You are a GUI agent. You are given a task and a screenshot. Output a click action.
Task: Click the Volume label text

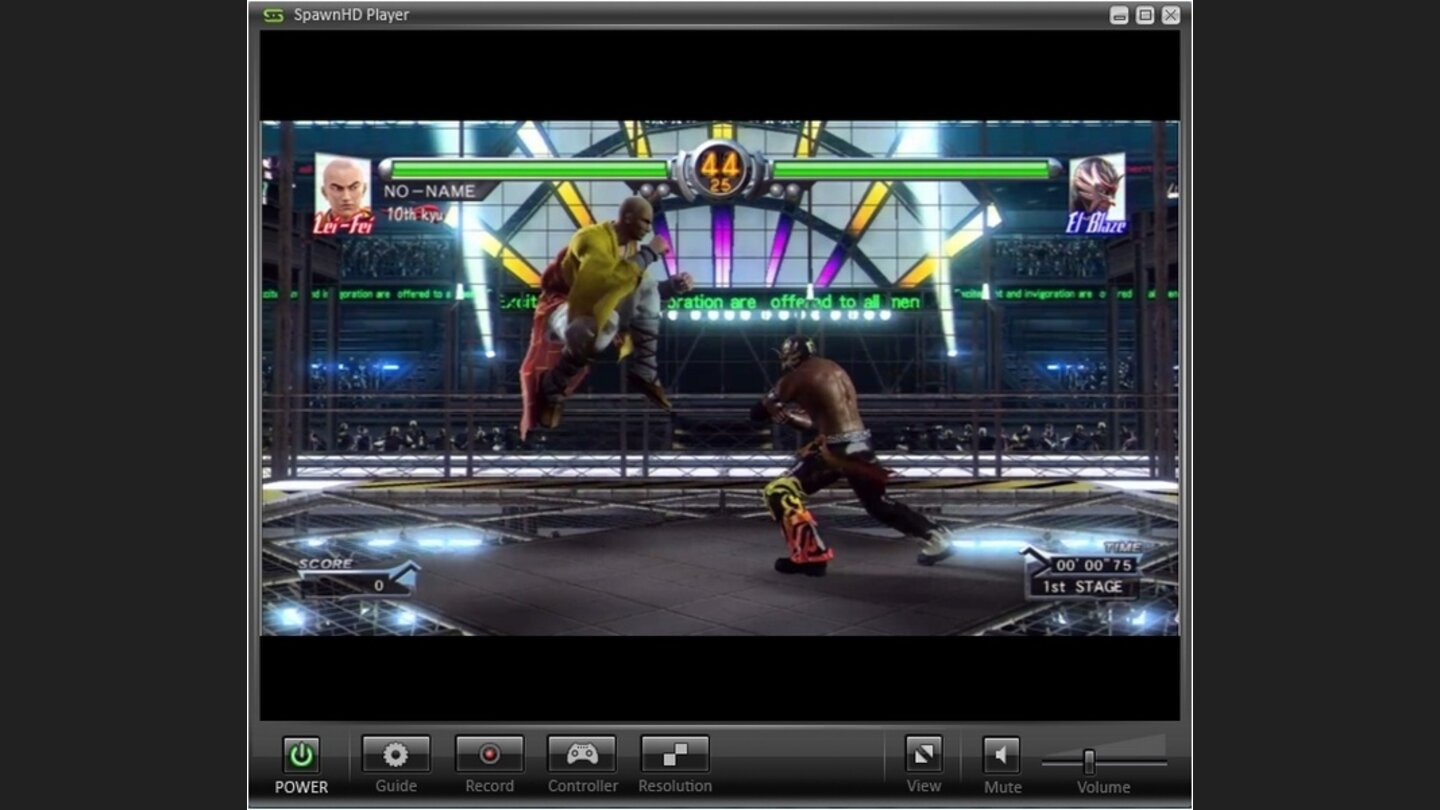coord(1103,787)
